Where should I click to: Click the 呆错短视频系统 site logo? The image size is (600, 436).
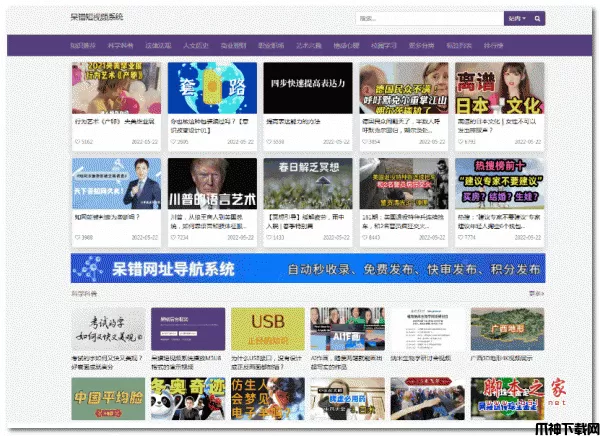point(97,18)
